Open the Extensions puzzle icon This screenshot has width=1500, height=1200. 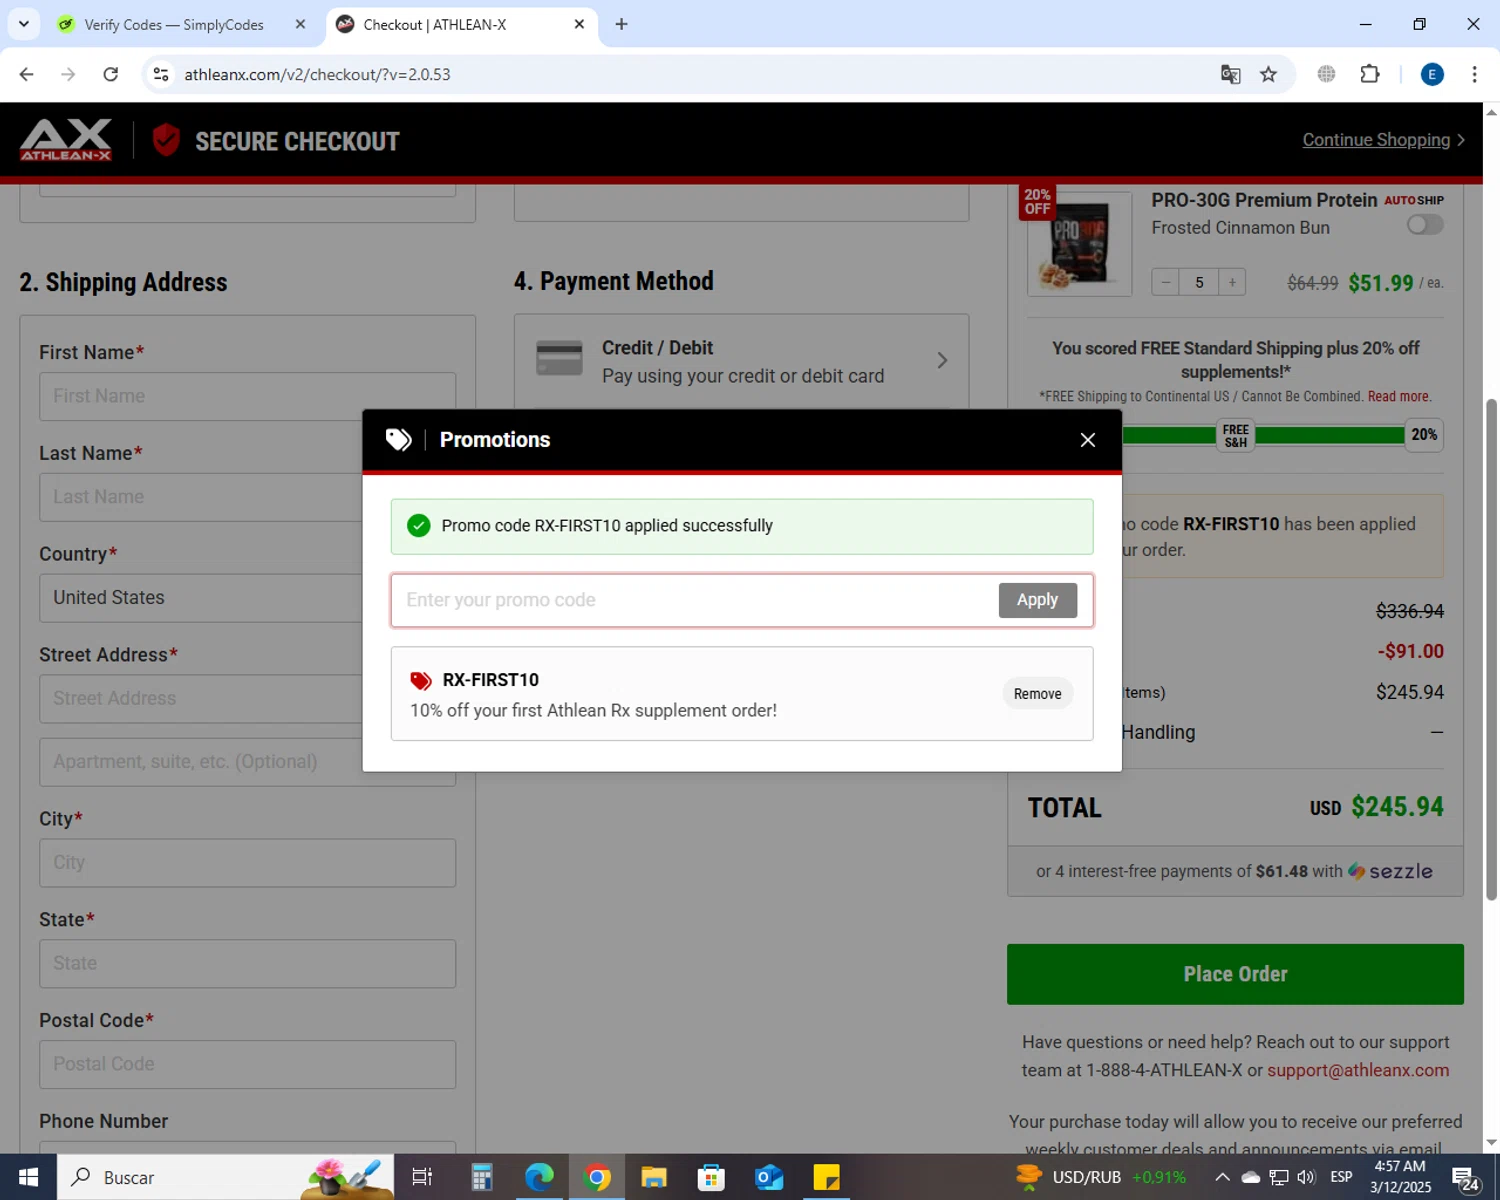1370,74
